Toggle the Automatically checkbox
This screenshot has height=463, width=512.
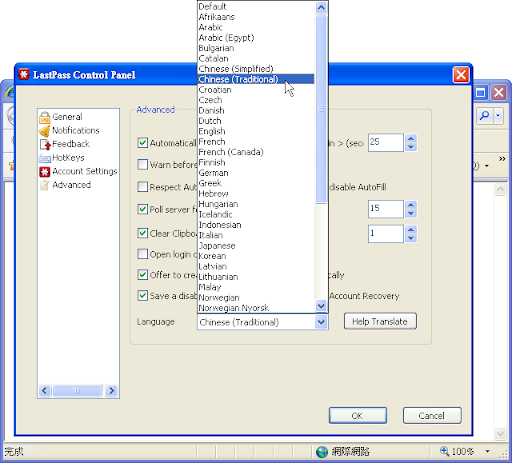[143, 143]
